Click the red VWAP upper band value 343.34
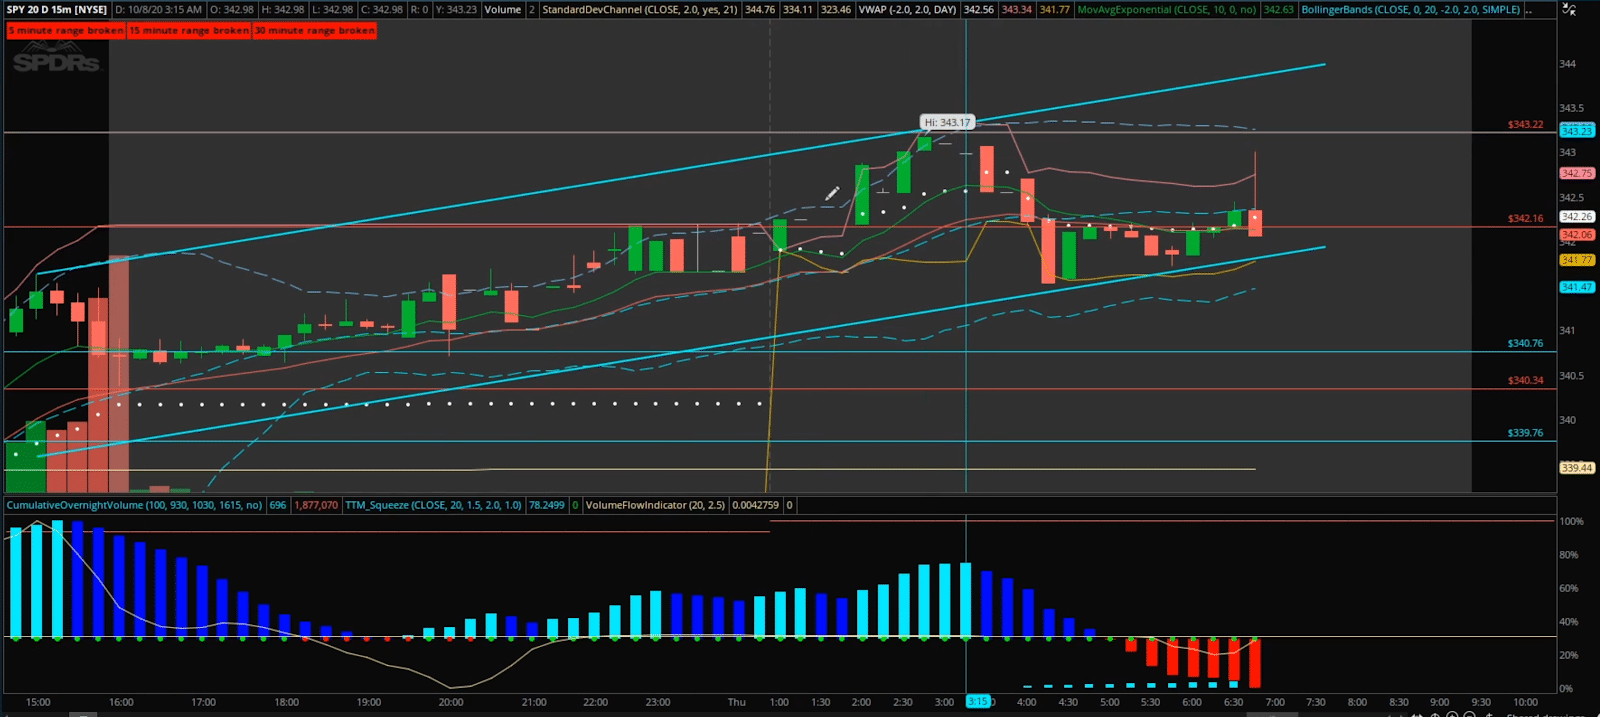The height and width of the screenshot is (717, 1600). click(1016, 10)
